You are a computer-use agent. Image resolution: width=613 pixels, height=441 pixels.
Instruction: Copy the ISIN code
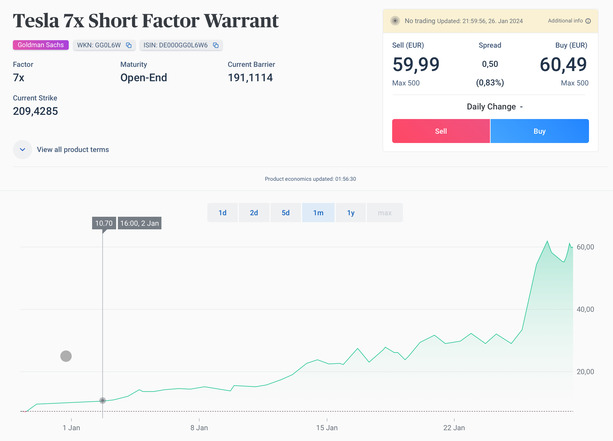(216, 45)
